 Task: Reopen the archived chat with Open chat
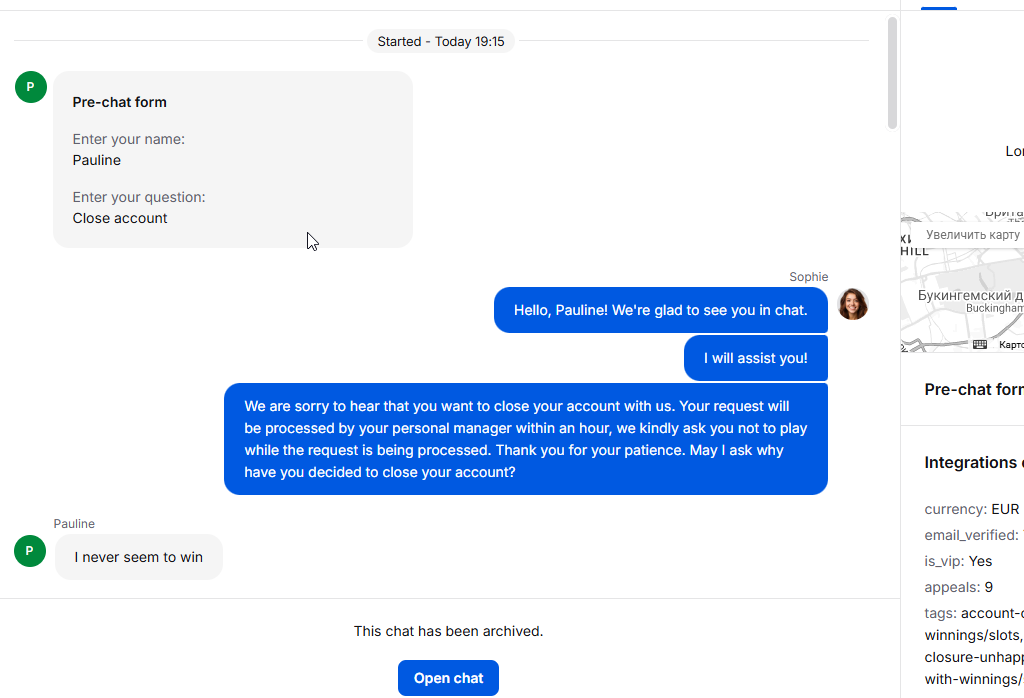coord(448,678)
